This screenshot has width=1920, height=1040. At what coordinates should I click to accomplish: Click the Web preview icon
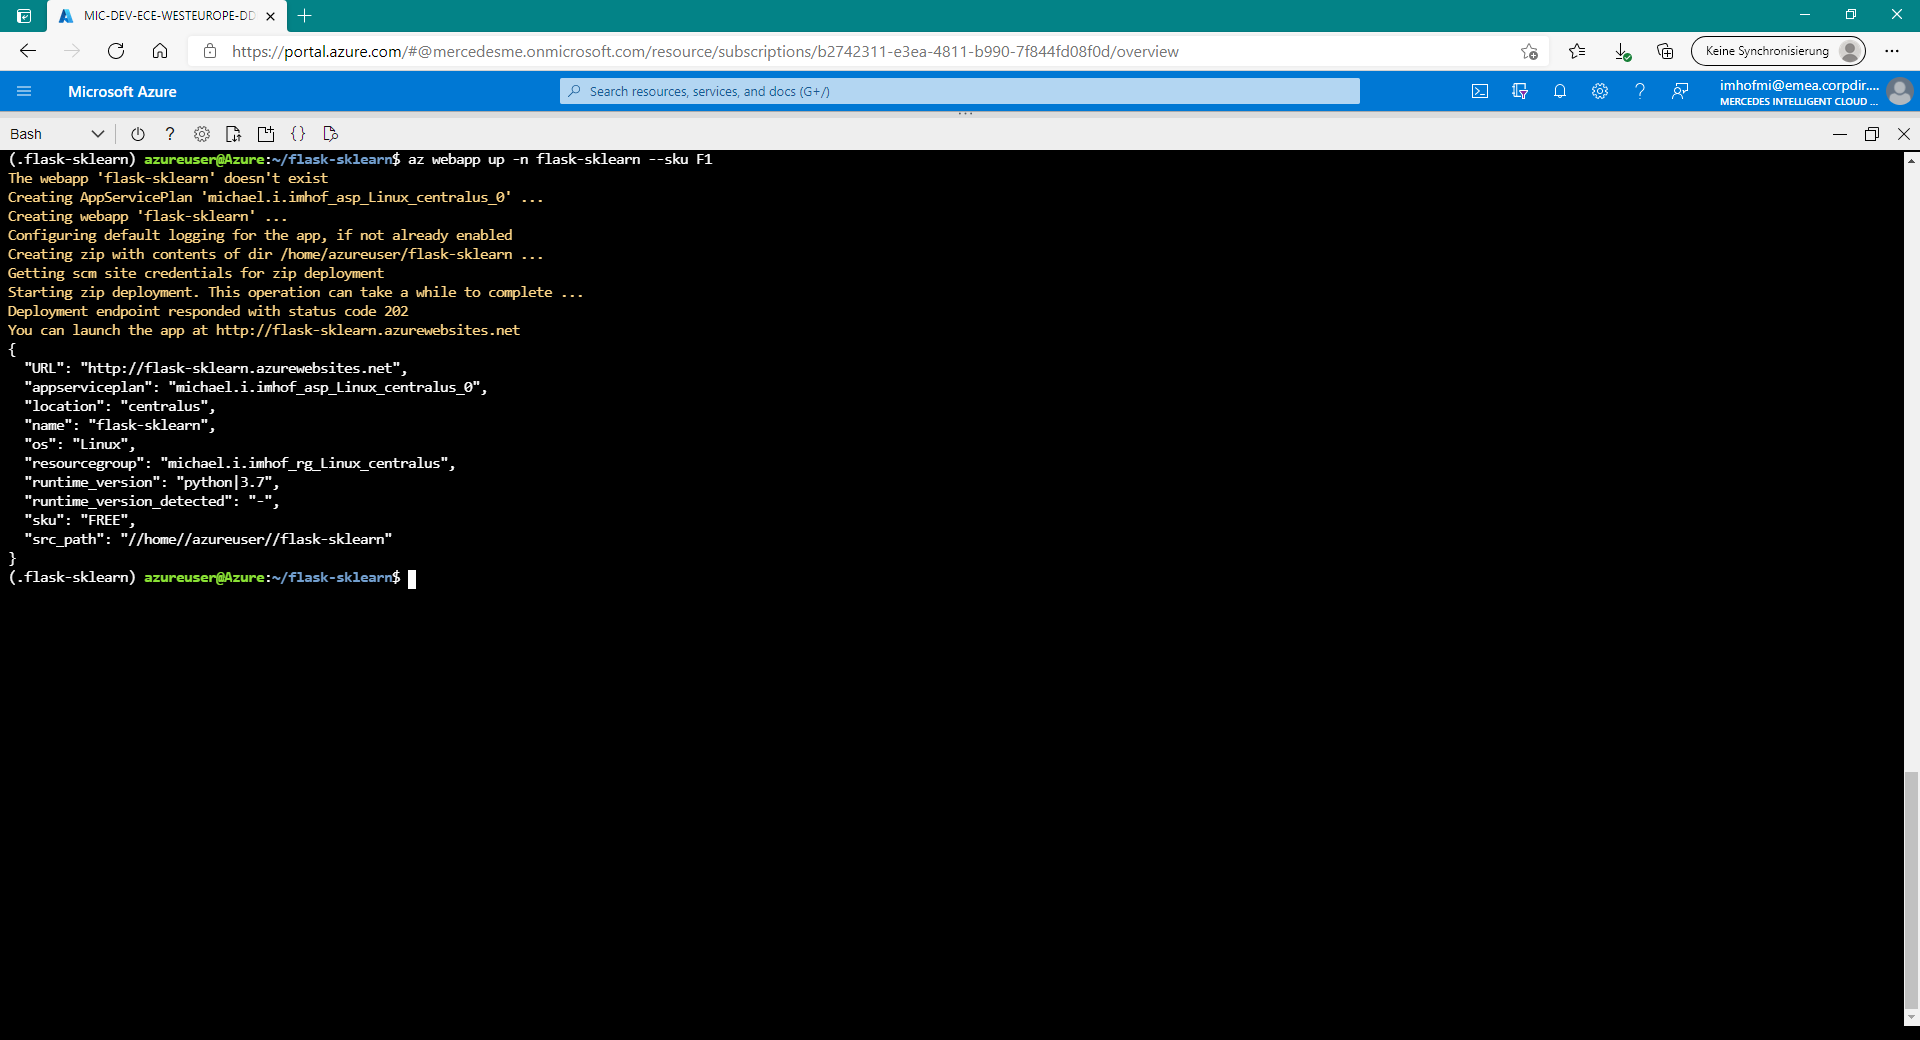pos(331,134)
